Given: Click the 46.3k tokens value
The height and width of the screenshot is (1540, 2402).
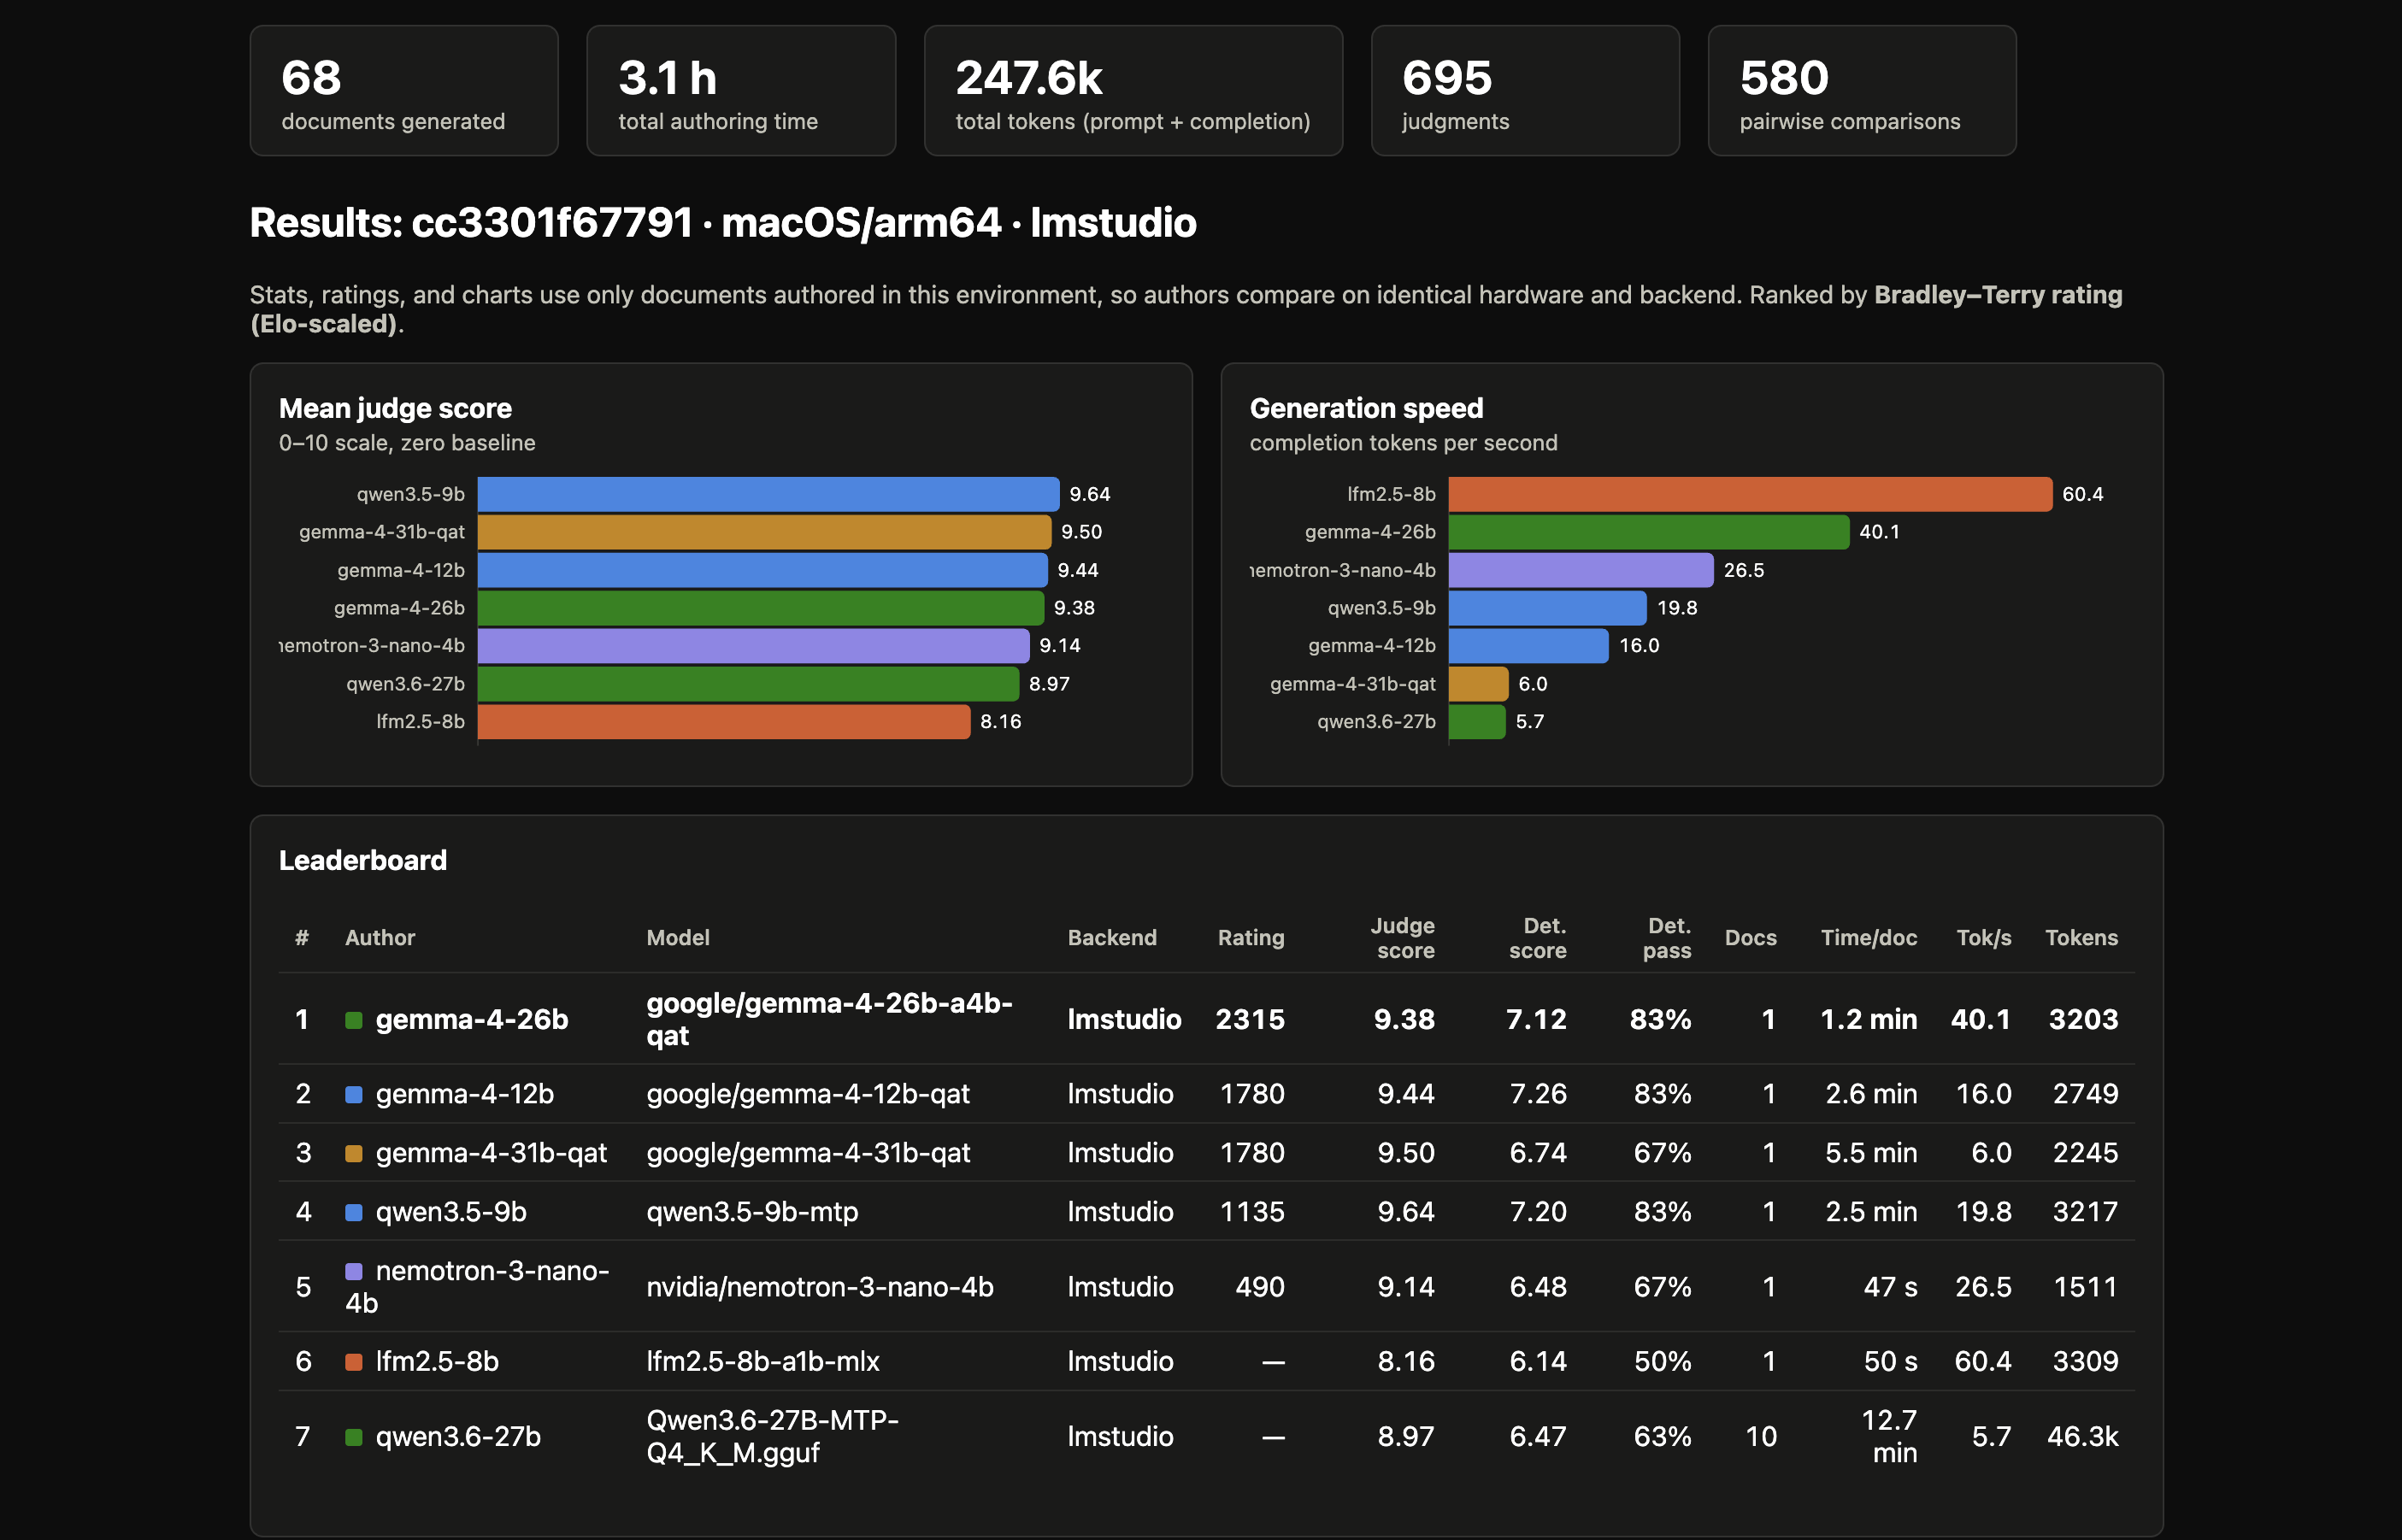Looking at the screenshot, I should click(x=2083, y=1437).
